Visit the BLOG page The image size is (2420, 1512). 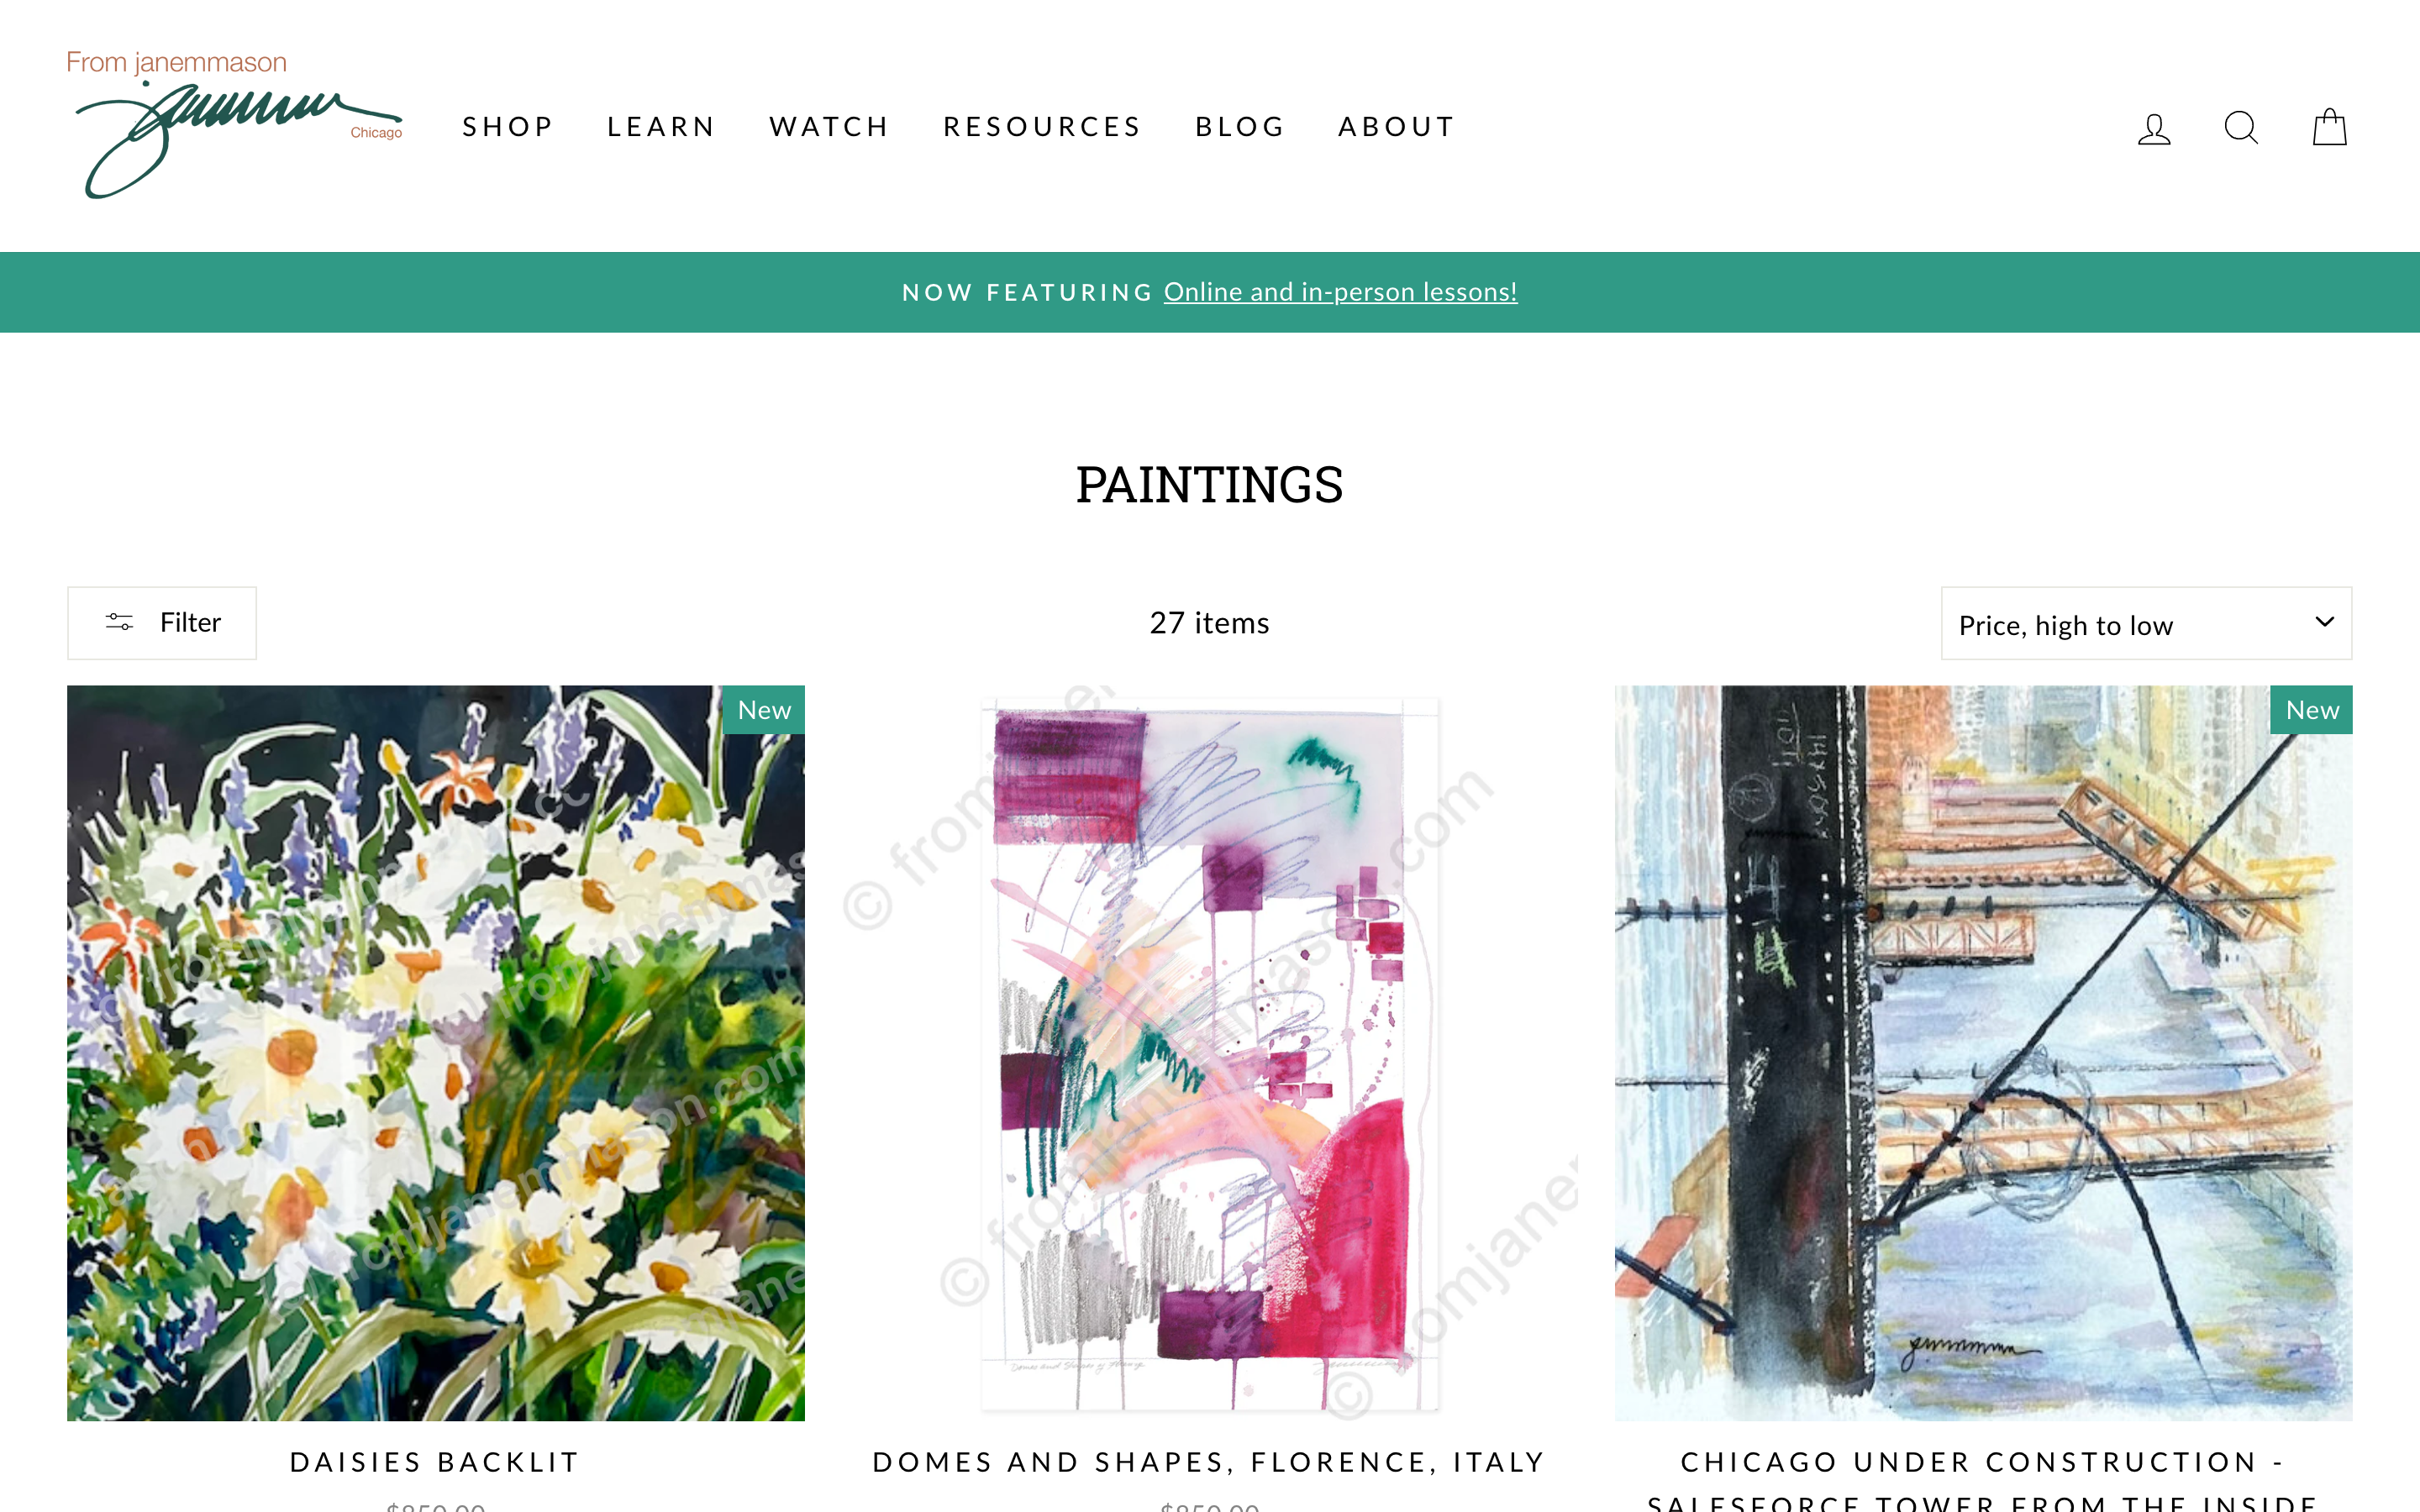click(x=1240, y=127)
